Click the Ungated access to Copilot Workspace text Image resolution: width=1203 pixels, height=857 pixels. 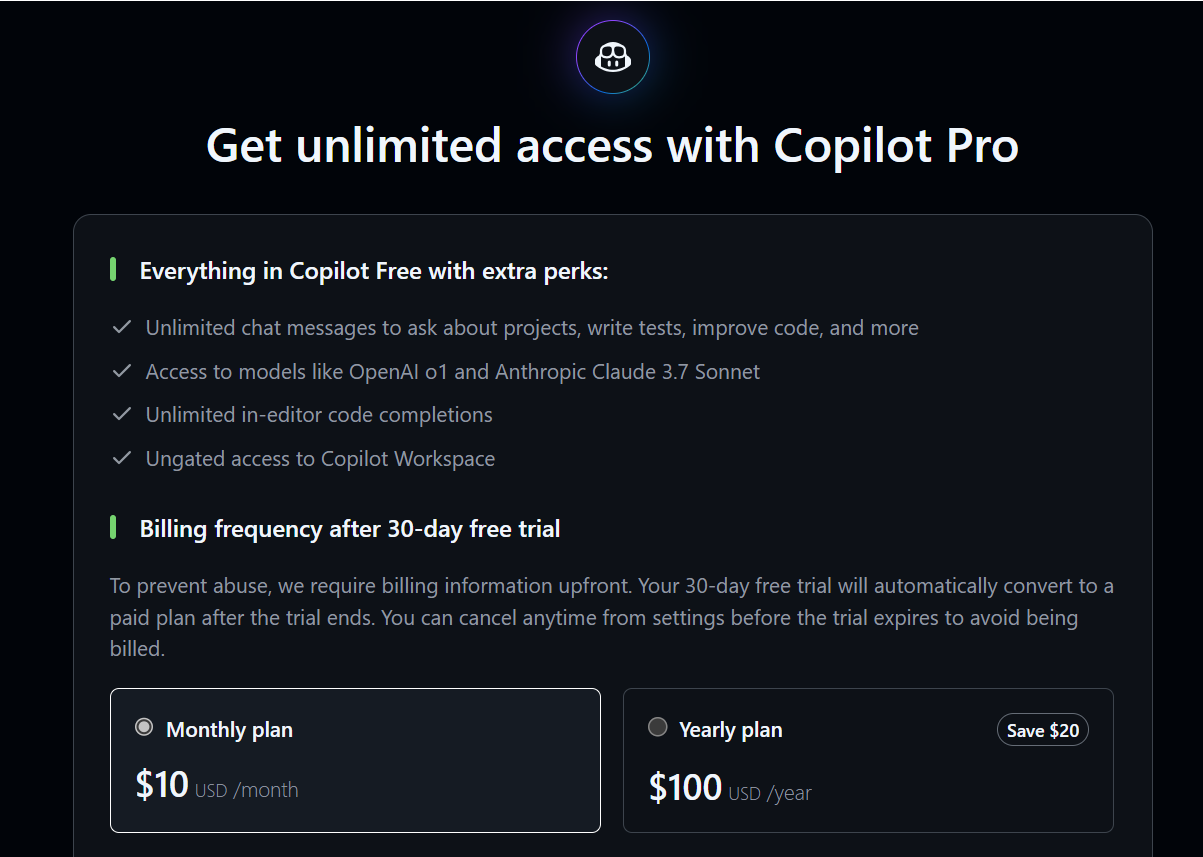click(320, 459)
